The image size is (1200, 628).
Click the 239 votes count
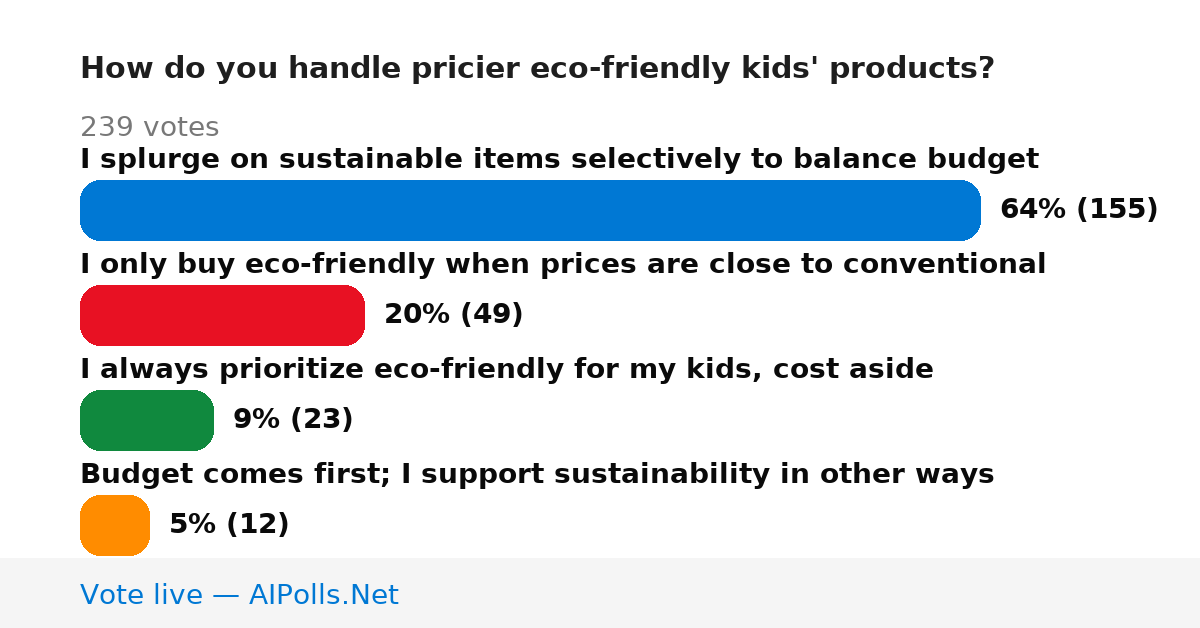coord(149,127)
